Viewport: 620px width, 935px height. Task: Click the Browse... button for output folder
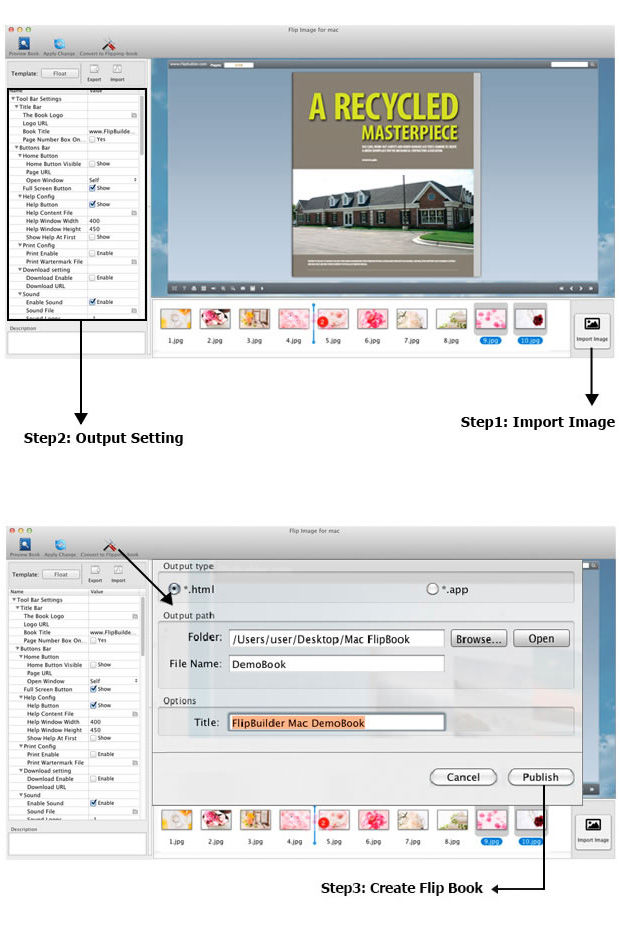479,639
